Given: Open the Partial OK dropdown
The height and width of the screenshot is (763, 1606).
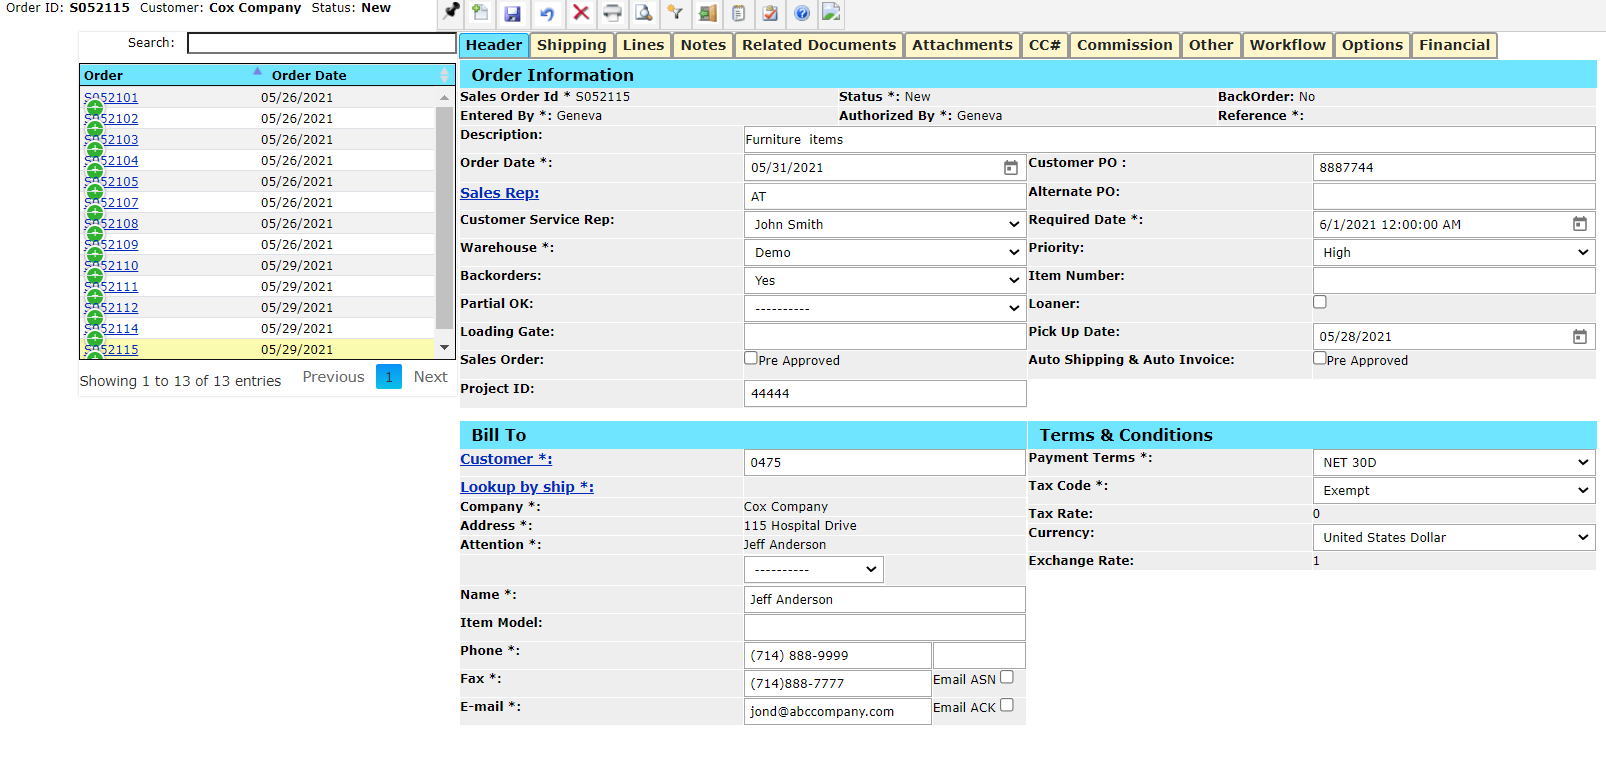Looking at the screenshot, I should click(885, 308).
